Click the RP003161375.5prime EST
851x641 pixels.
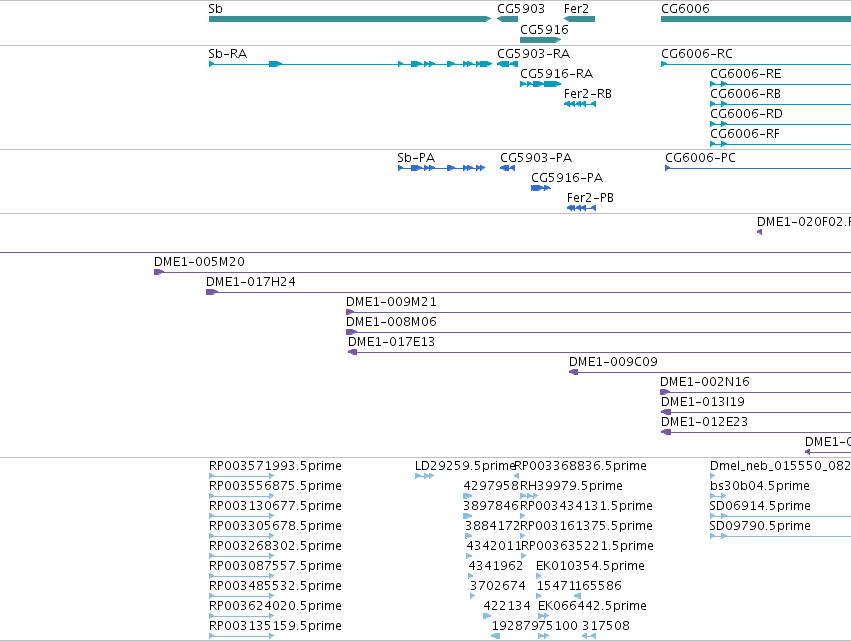click(523, 536)
